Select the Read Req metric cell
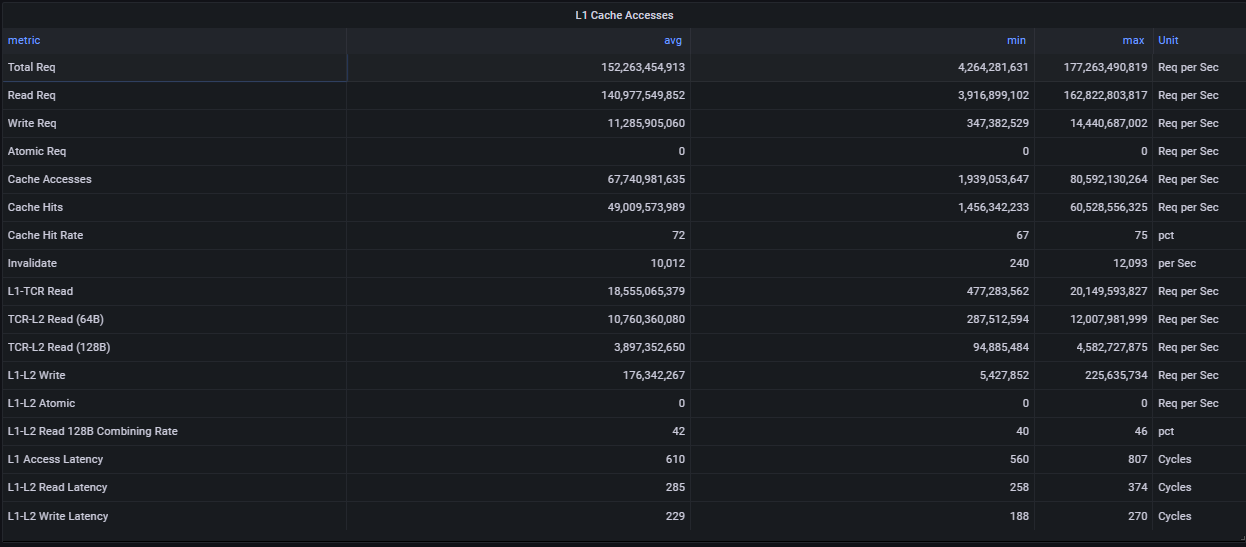This screenshot has width=1246, height=547. pos(175,95)
